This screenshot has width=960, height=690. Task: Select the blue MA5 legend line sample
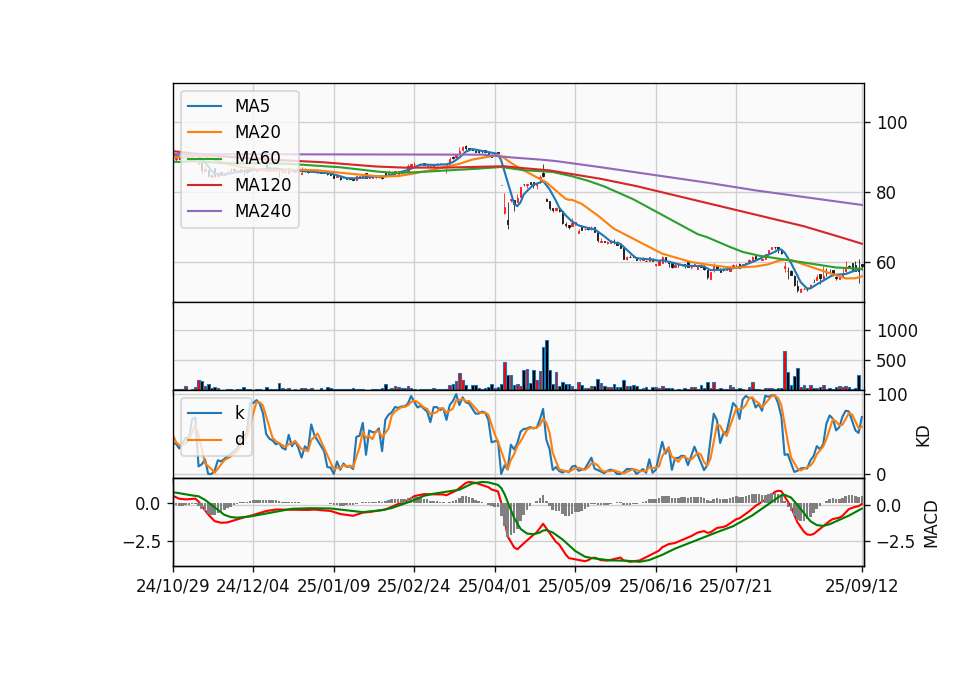coord(204,106)
